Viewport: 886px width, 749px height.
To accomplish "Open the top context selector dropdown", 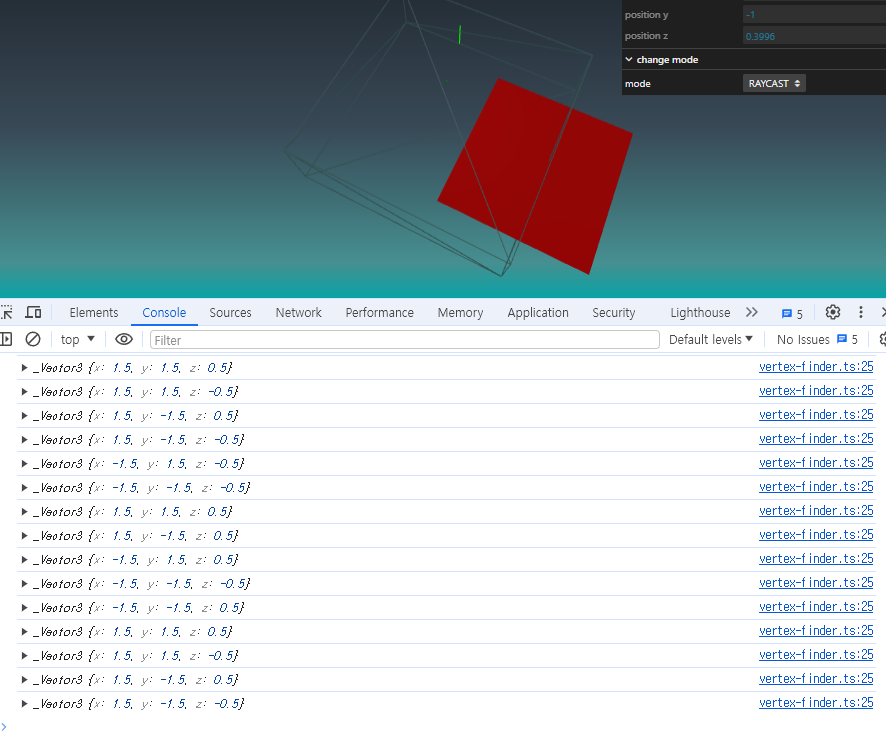I will (x=77, y=339).
